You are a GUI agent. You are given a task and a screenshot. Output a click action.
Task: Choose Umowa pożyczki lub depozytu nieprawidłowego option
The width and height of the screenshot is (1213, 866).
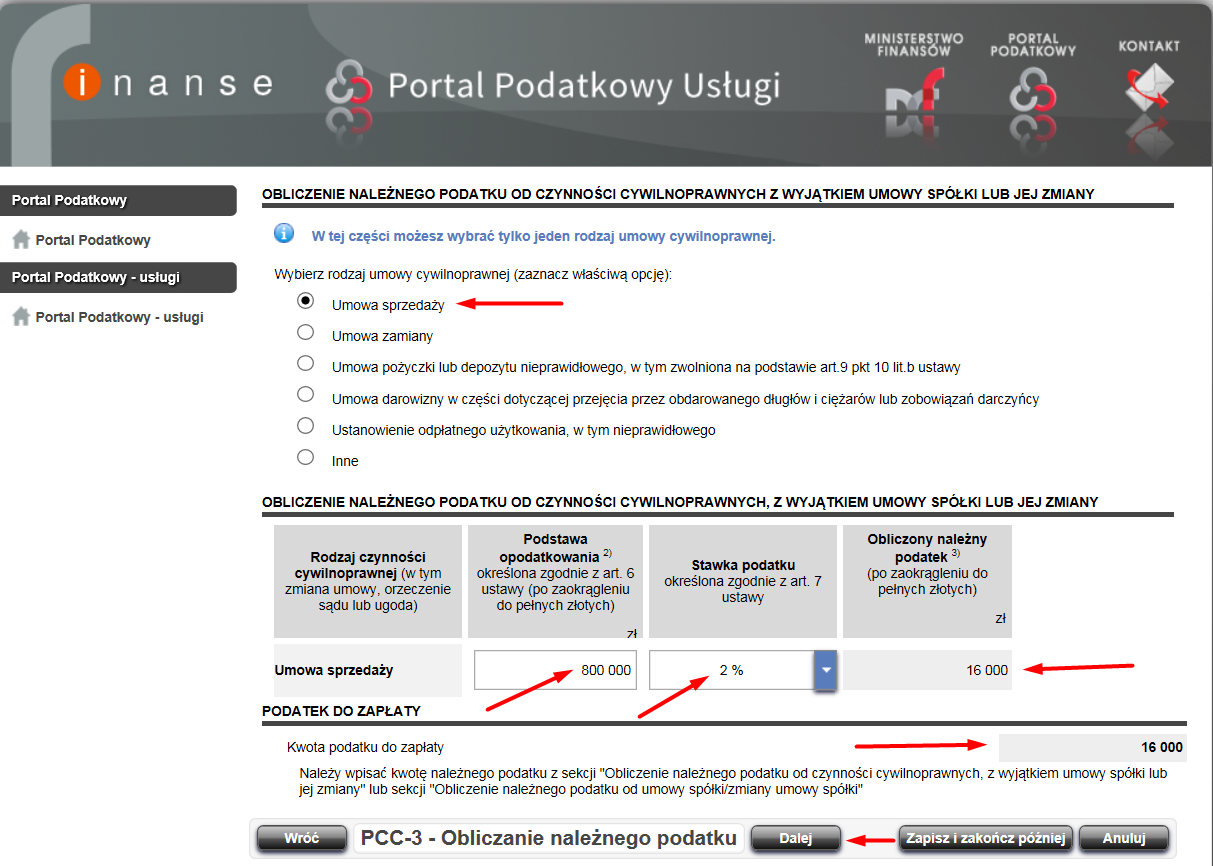306,363
